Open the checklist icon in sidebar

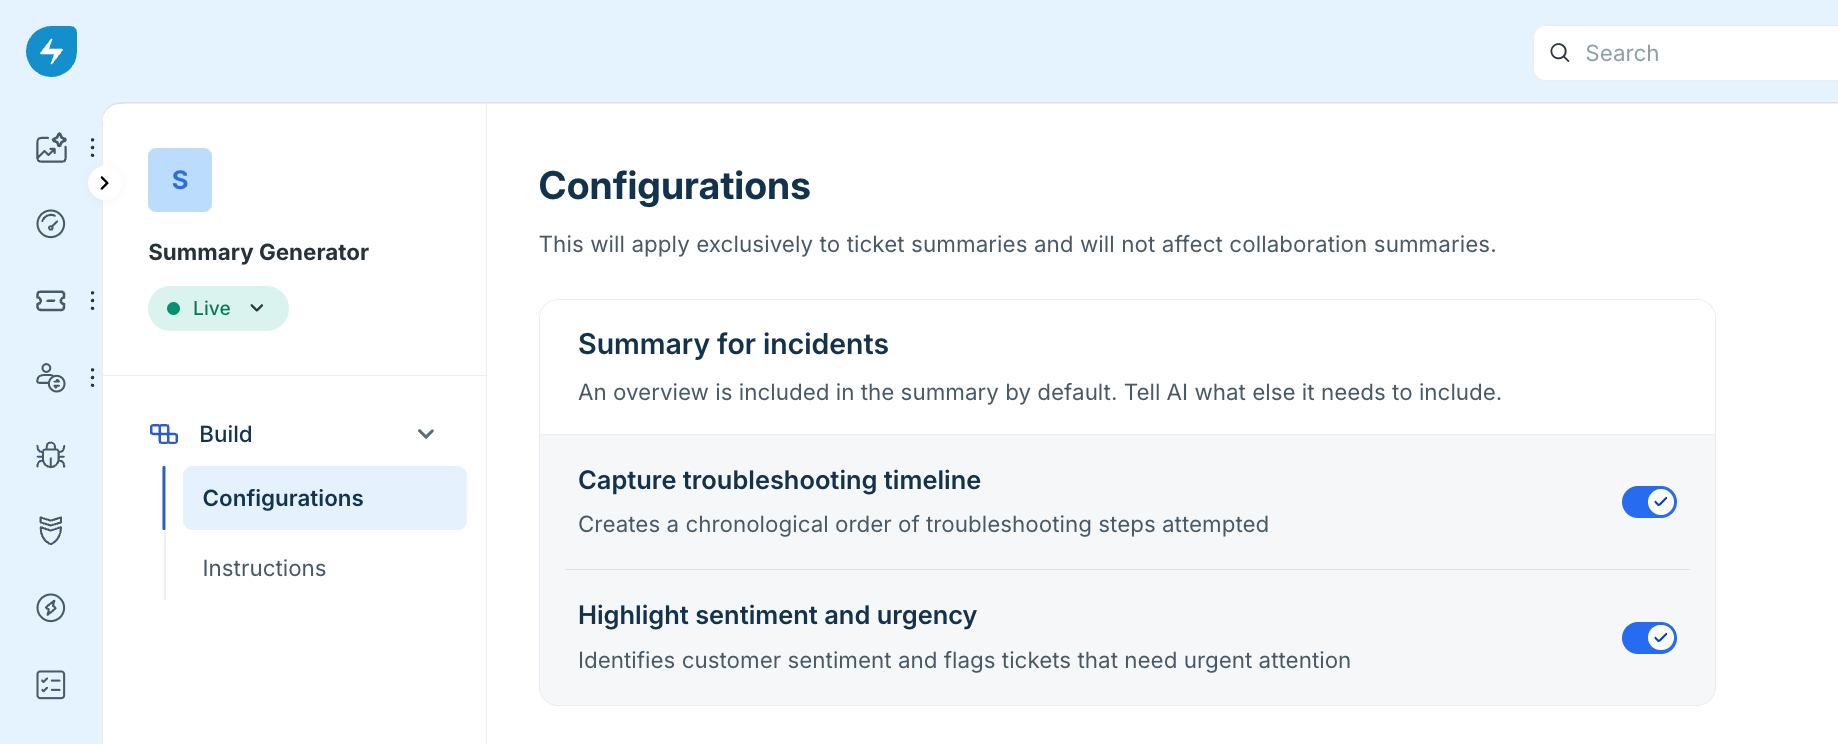click(51, 685)
